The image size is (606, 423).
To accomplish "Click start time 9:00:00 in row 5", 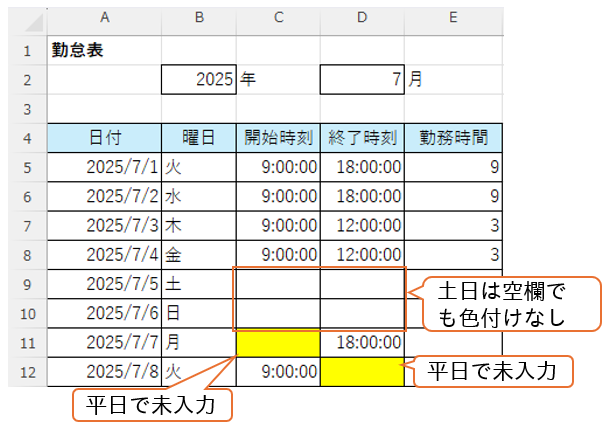I will tap(278, 167).
